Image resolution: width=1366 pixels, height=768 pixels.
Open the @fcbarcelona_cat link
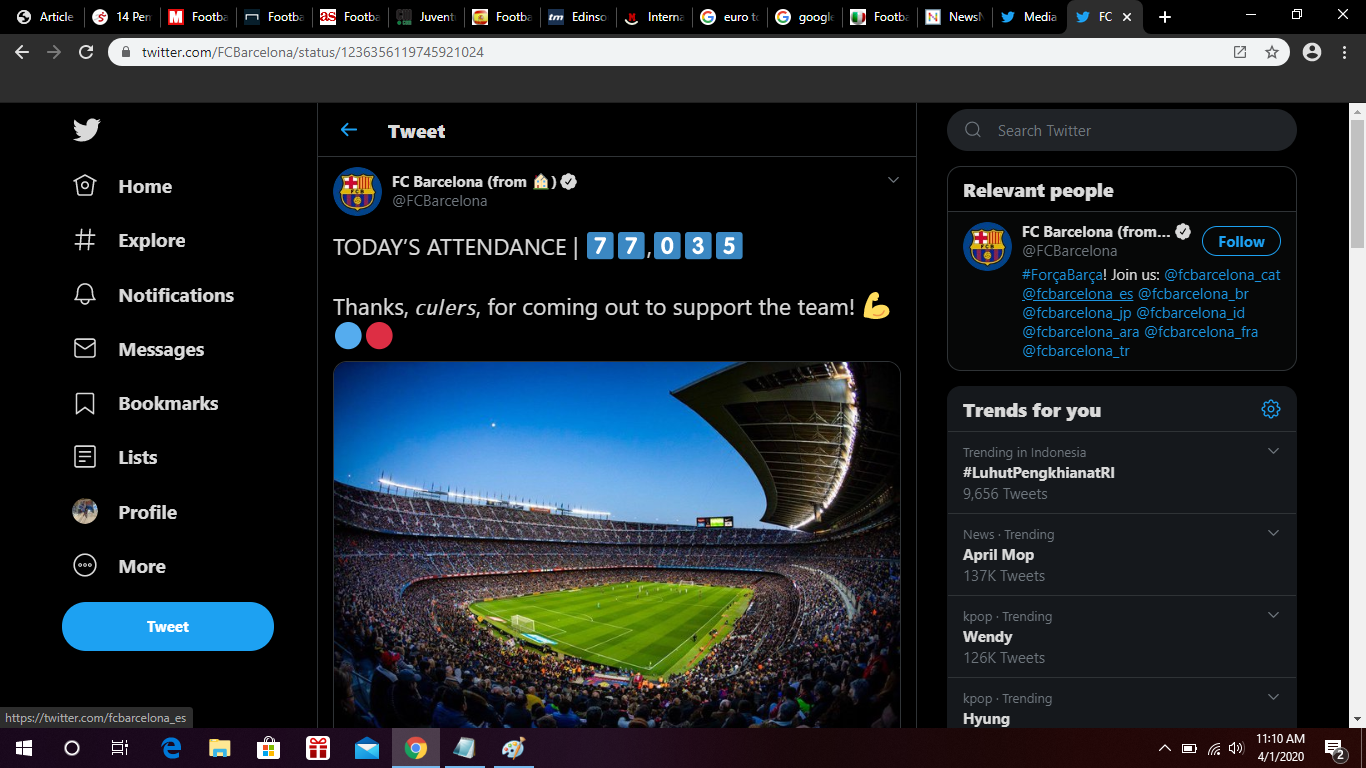(1222, 275)
